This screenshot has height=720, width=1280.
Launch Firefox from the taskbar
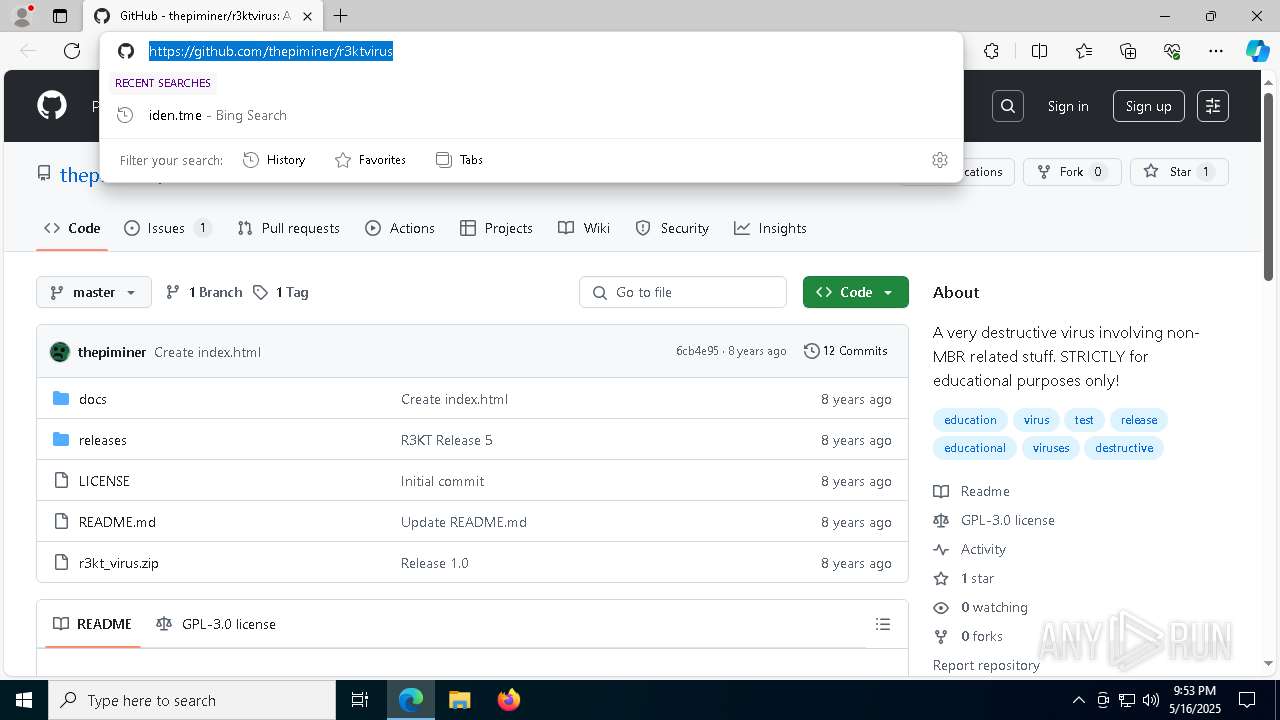coord(509,700)
